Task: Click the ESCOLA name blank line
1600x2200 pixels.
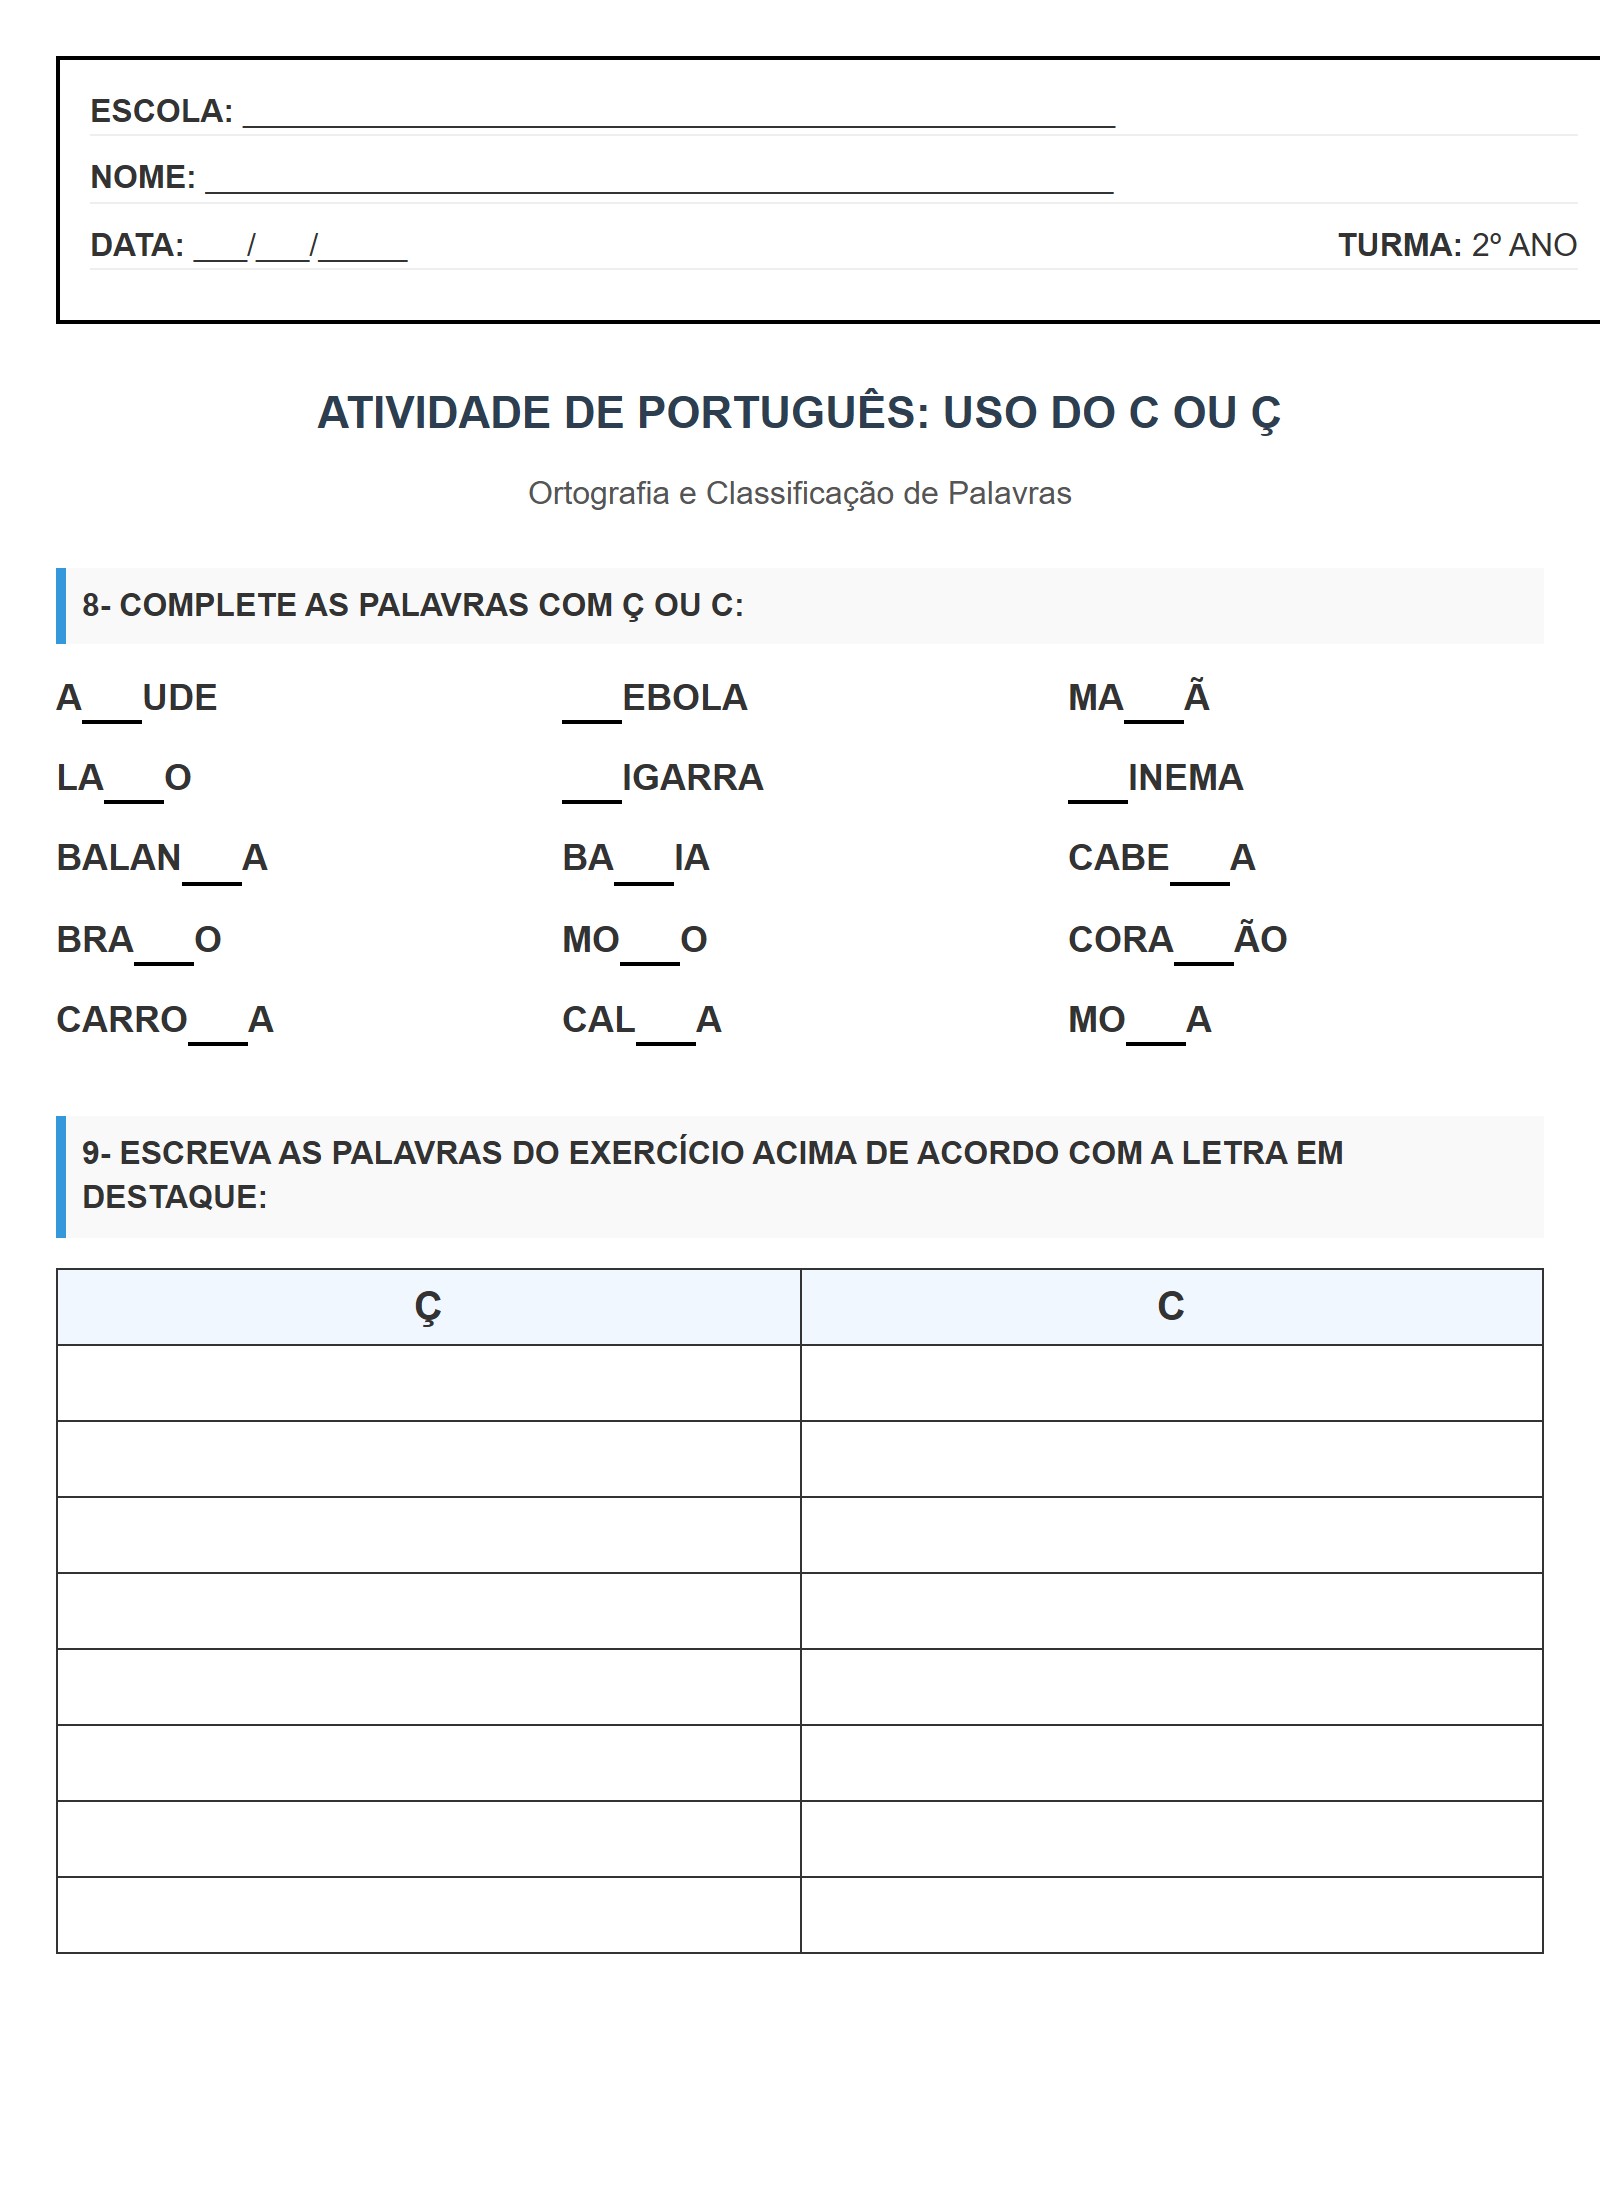Action: (678, 113)
